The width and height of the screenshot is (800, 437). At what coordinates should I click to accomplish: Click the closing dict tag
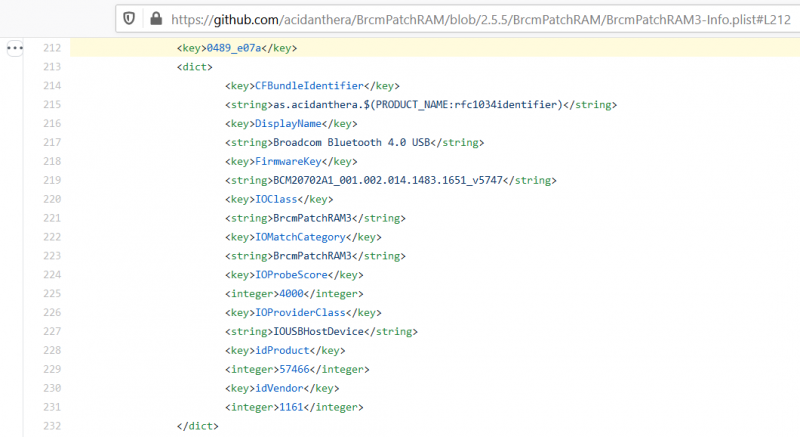pos(197,425)
